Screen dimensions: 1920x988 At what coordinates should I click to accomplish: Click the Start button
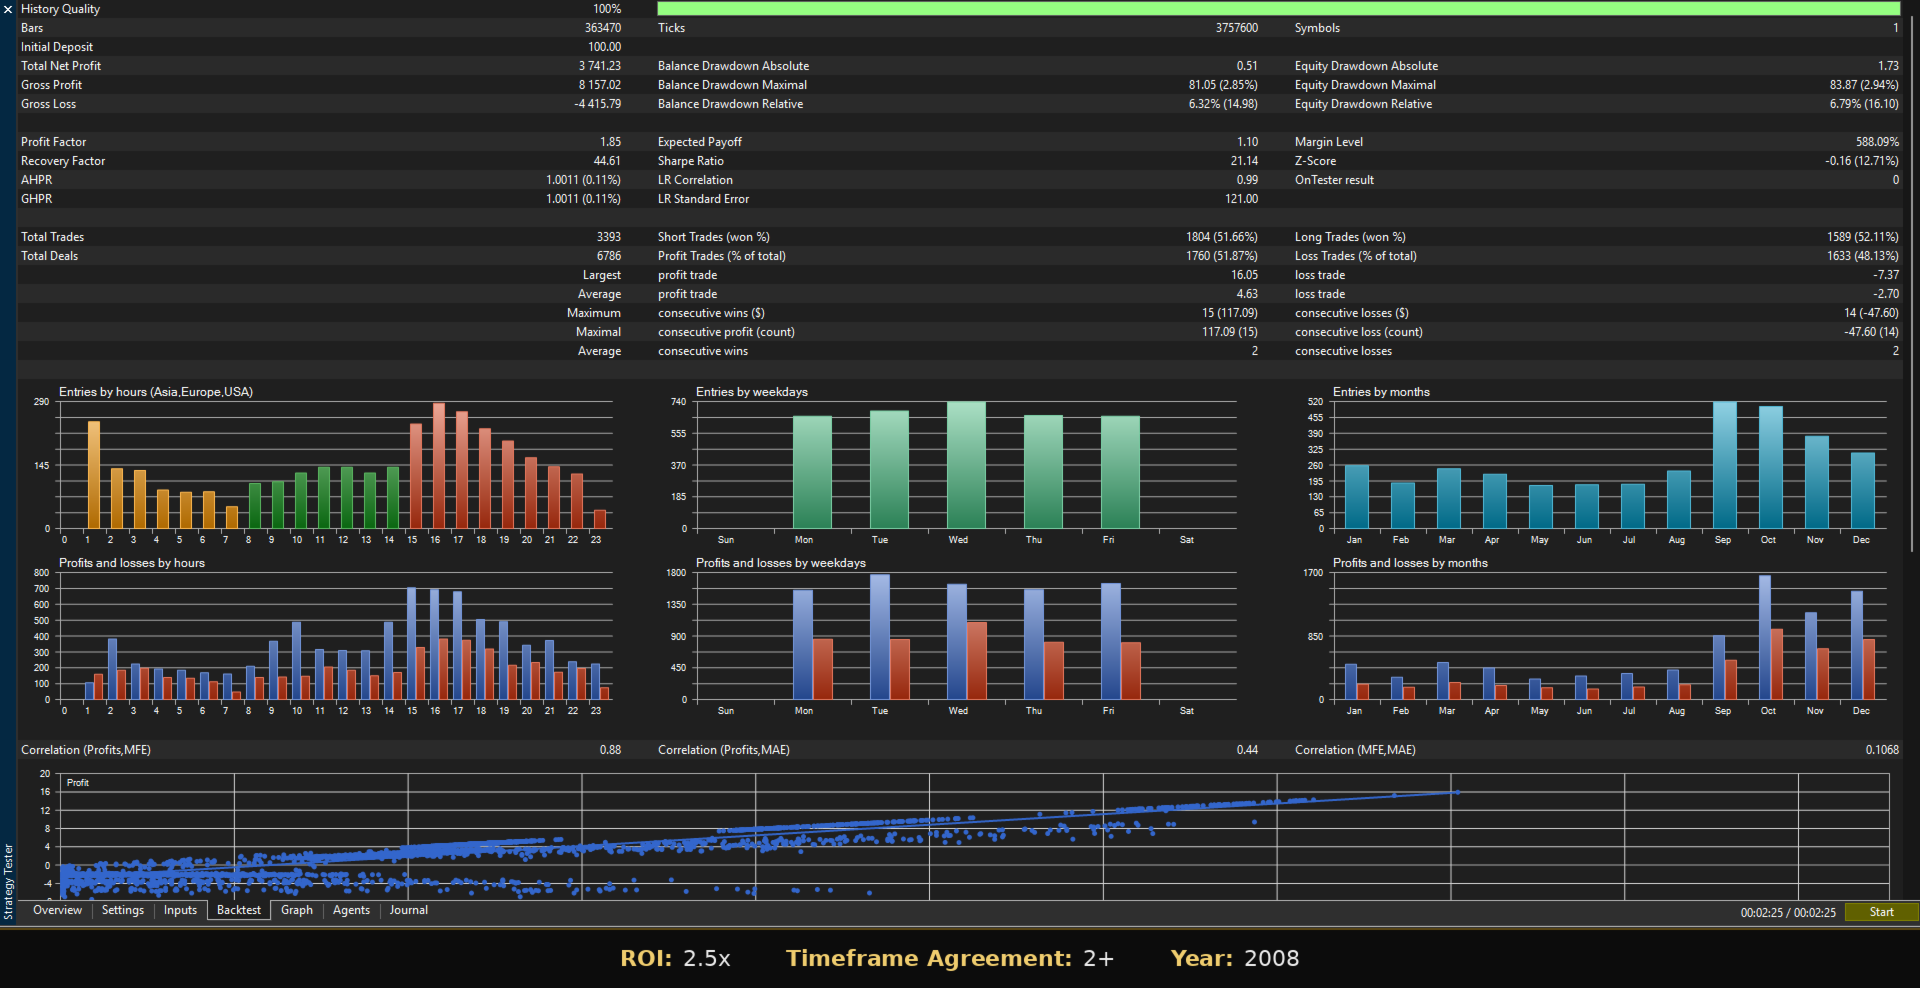1881,912
